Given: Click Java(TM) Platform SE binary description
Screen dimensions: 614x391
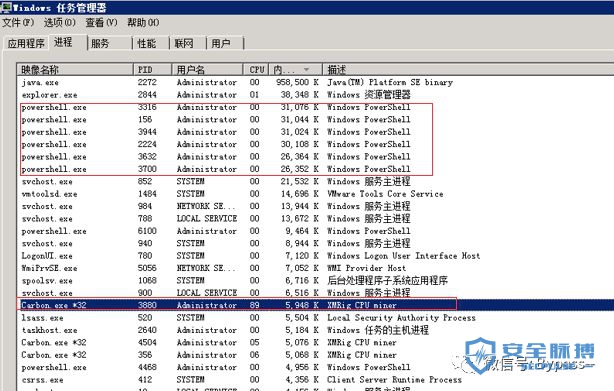Looking at the screenshot, I should coord(390,82).
